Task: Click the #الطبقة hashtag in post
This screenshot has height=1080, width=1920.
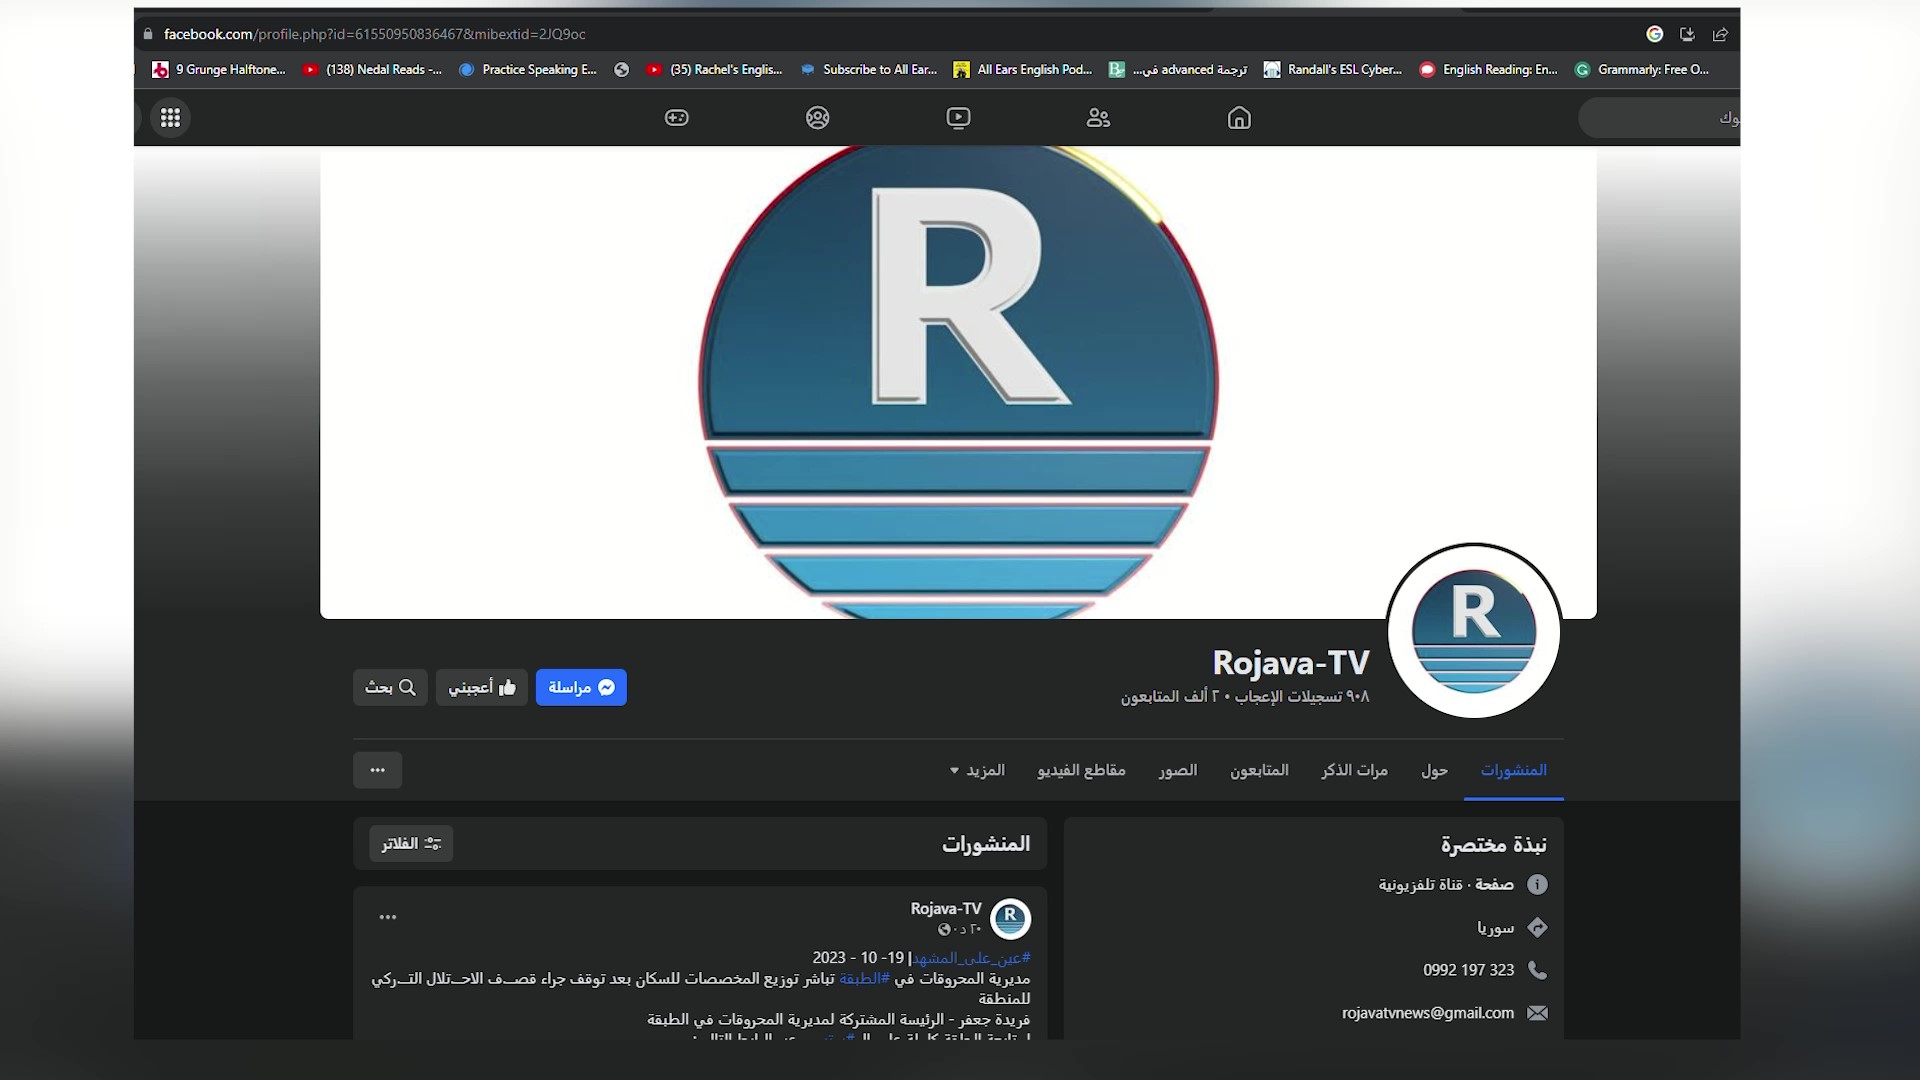Action: pos(864,978)
